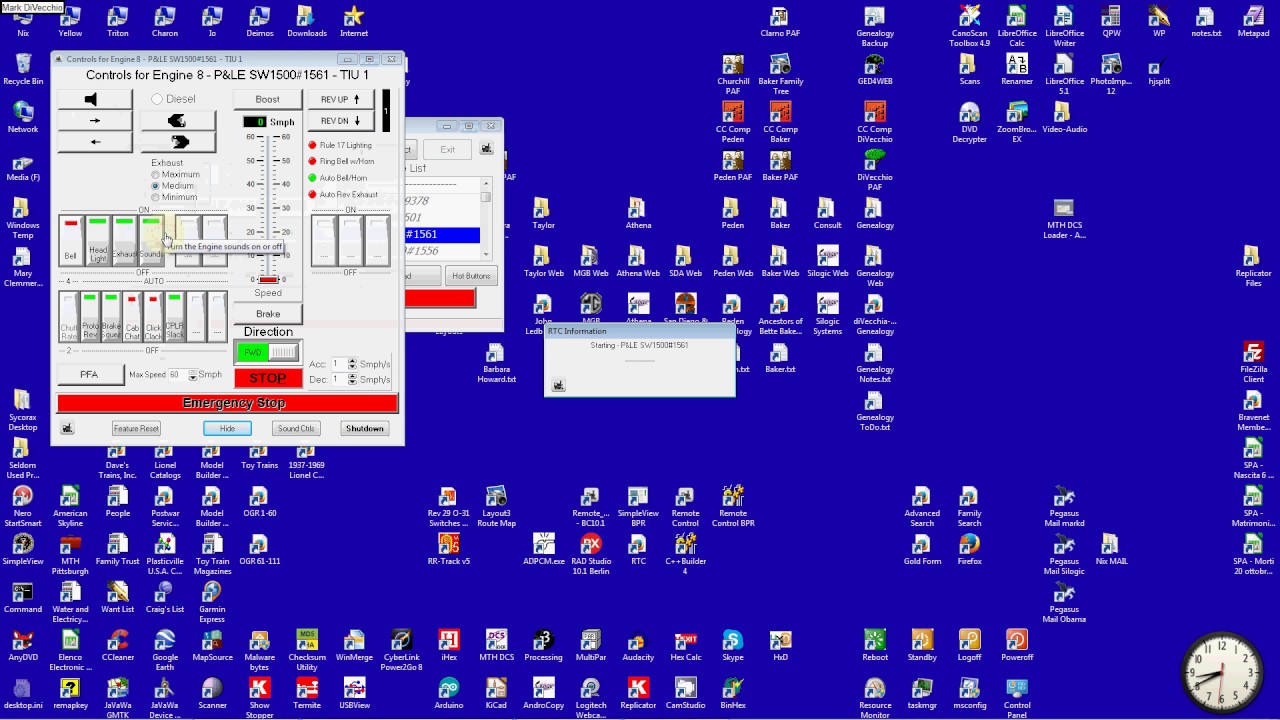
Task: Select the highlighted #1561 engine list row
Action: tap(442, 234)
